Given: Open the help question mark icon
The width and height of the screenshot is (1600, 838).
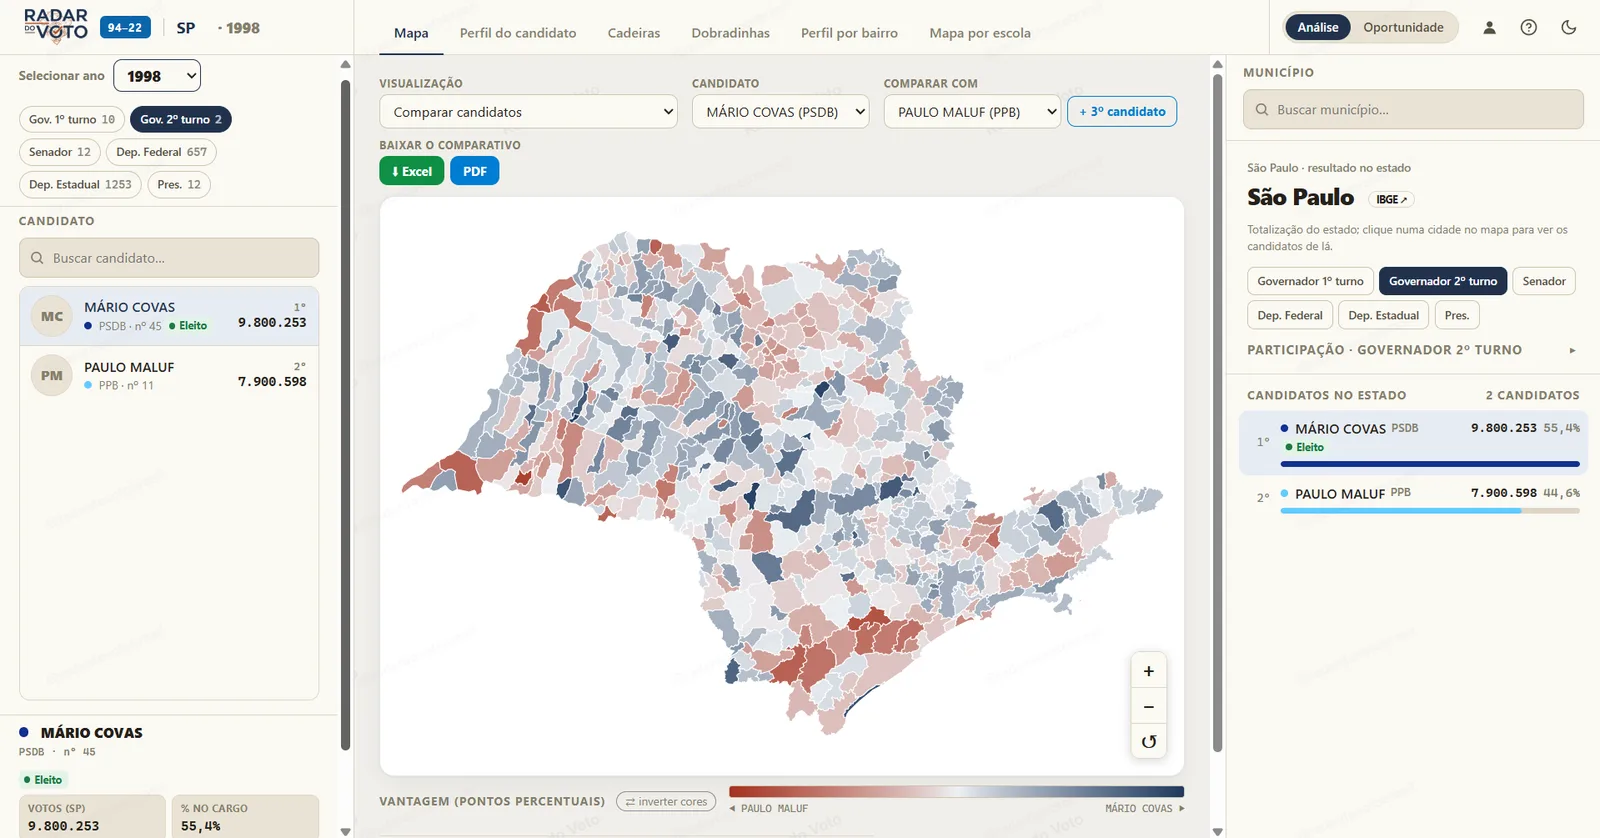Looking at the screenshot, I should coord(1529,28).
